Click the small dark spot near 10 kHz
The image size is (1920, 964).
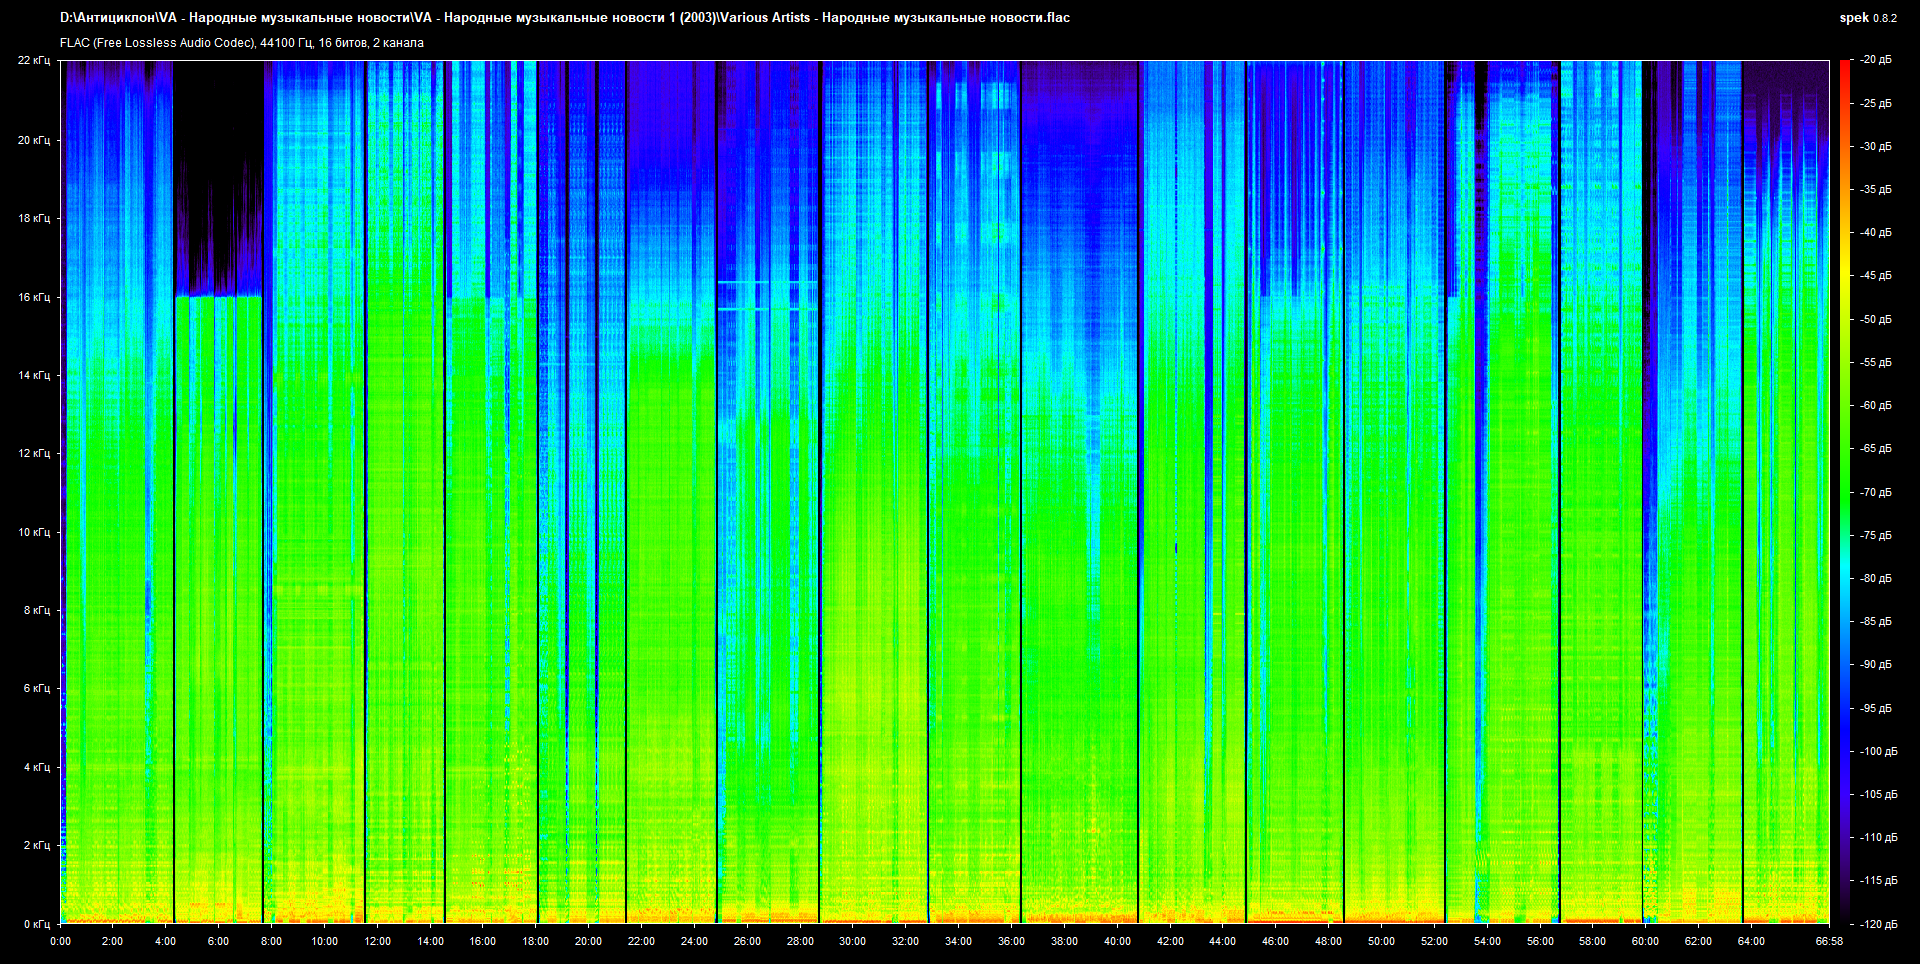click(1176, 548)
